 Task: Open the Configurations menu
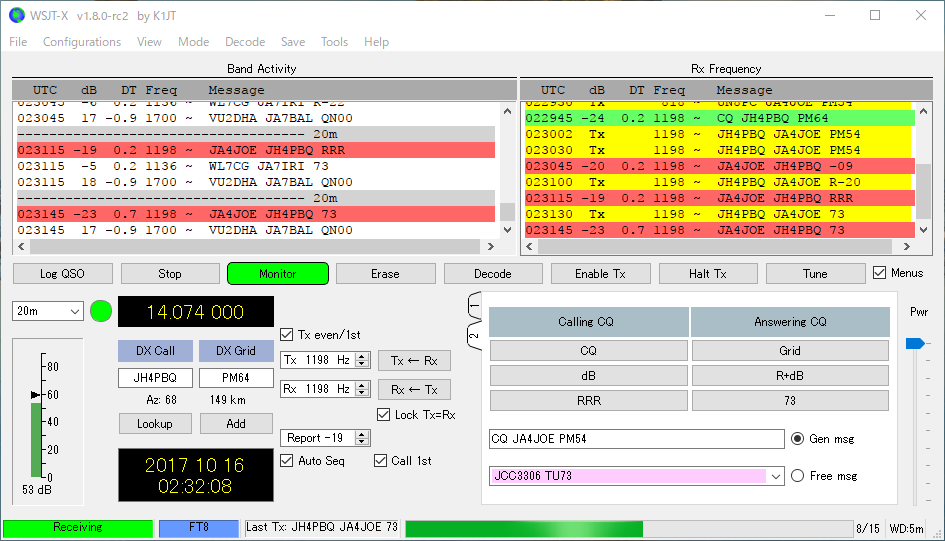coord(82,42)
